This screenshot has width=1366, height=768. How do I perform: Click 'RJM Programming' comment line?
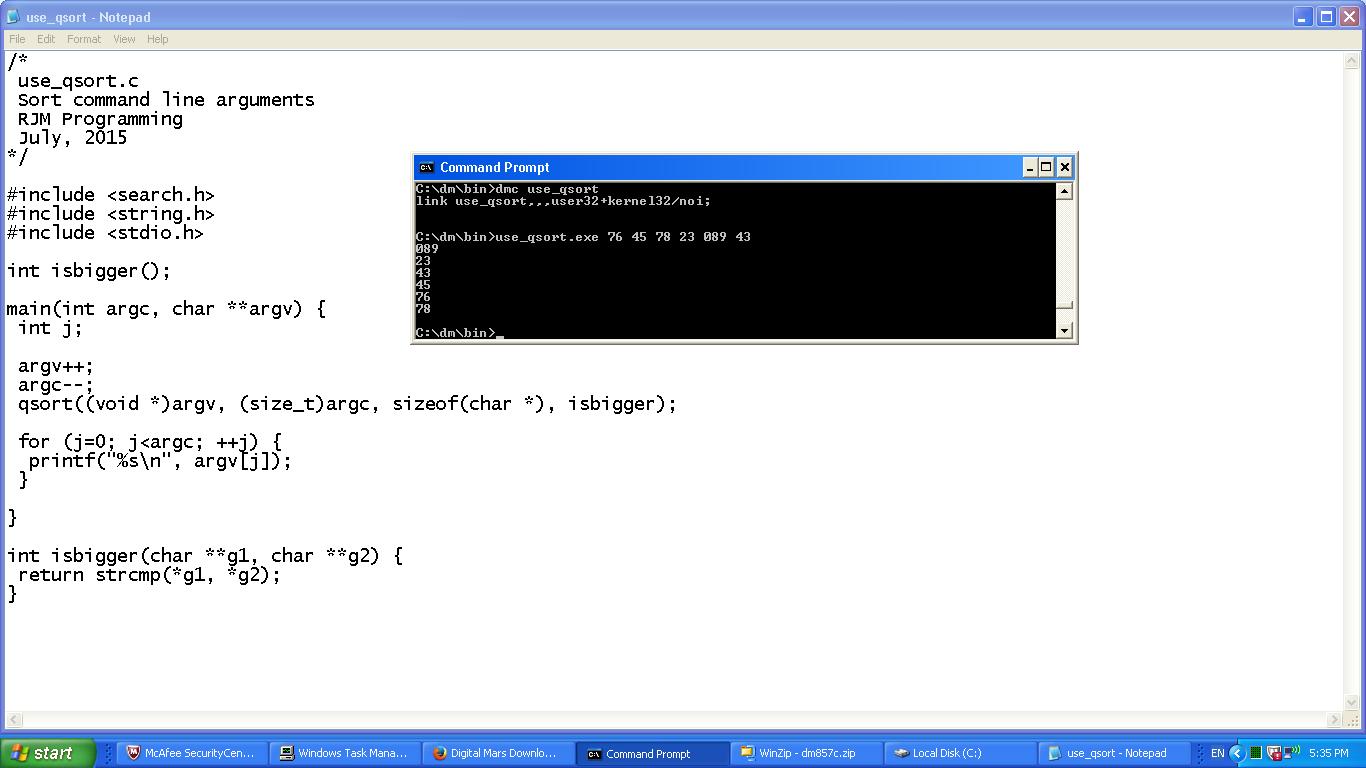point(100,119)
